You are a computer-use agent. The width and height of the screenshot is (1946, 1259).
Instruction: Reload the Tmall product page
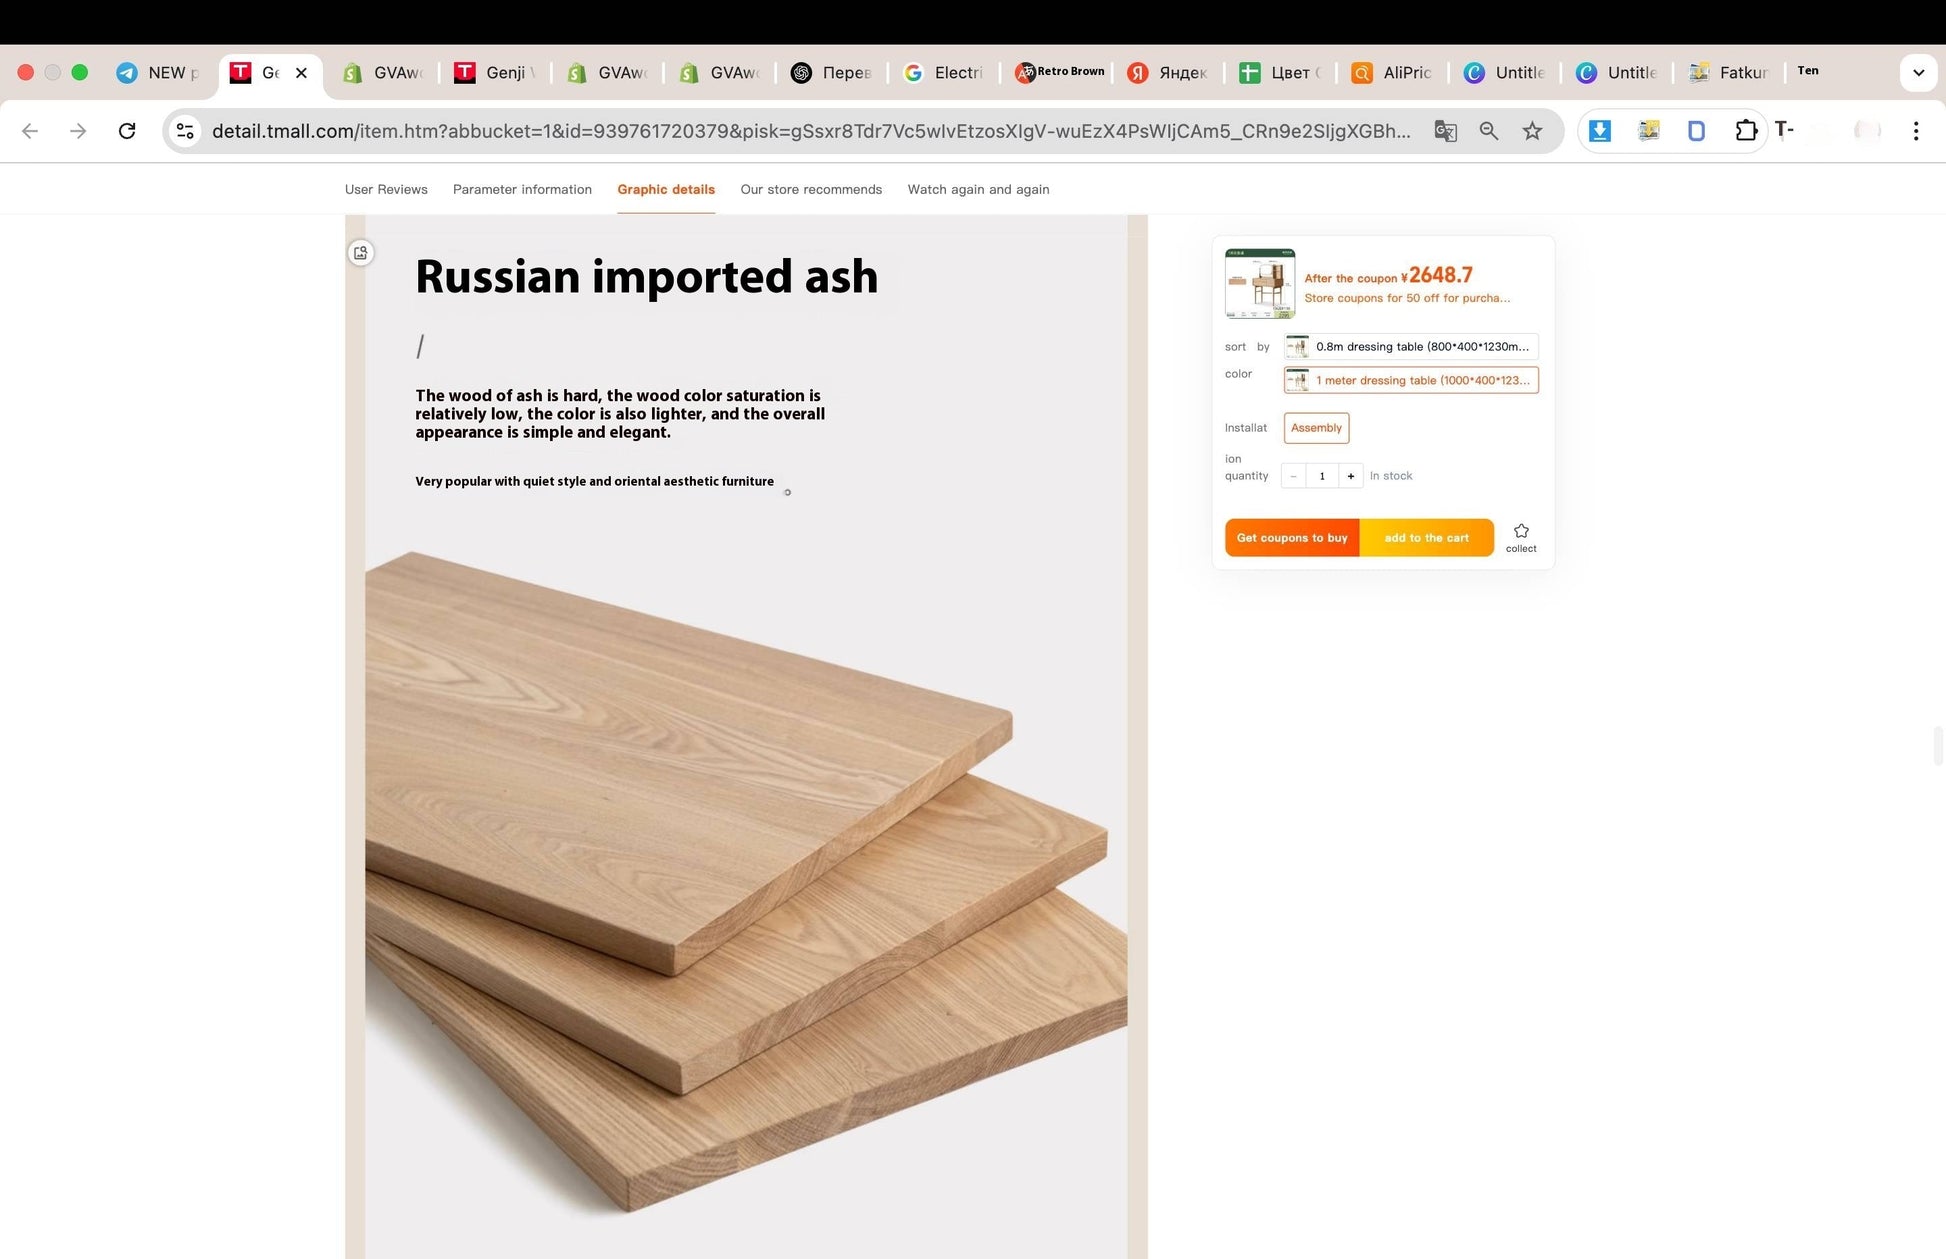point(127,131)
